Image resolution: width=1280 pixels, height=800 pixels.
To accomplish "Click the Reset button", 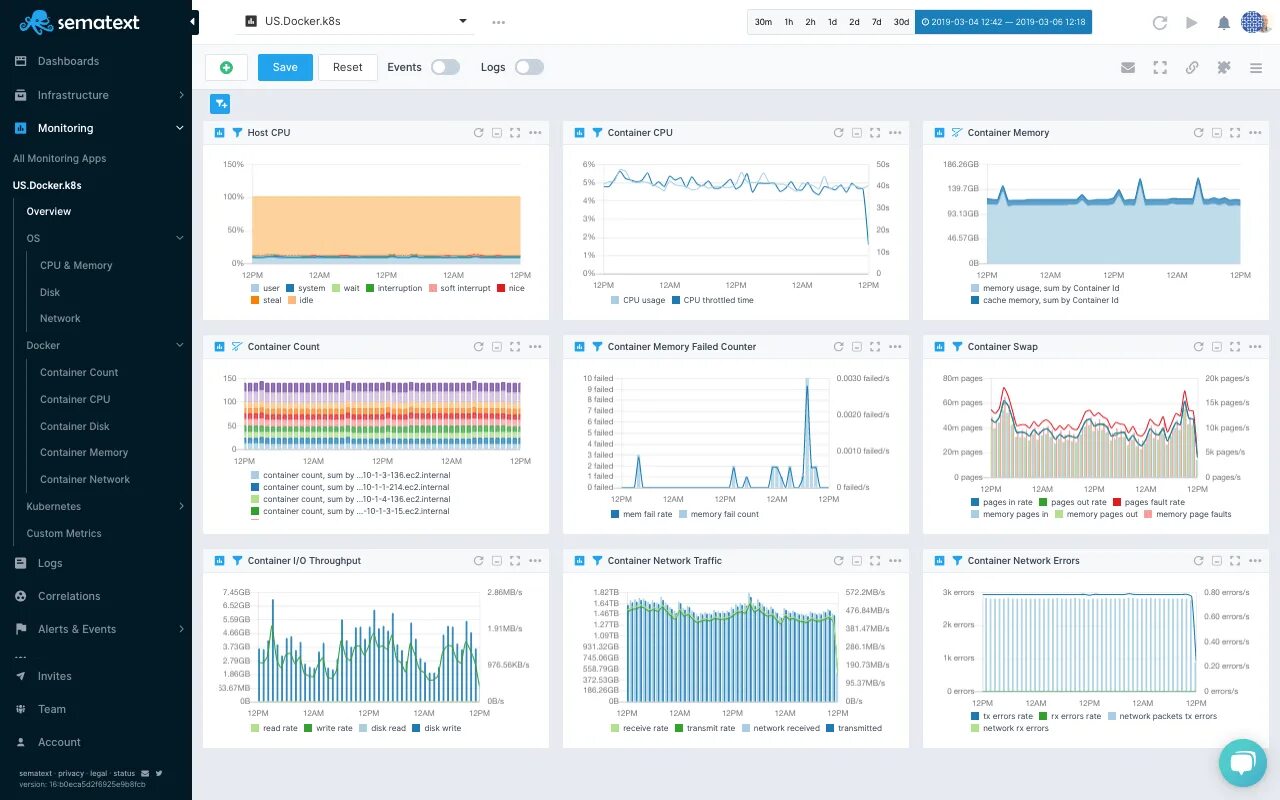I will (x=348, y=67).
